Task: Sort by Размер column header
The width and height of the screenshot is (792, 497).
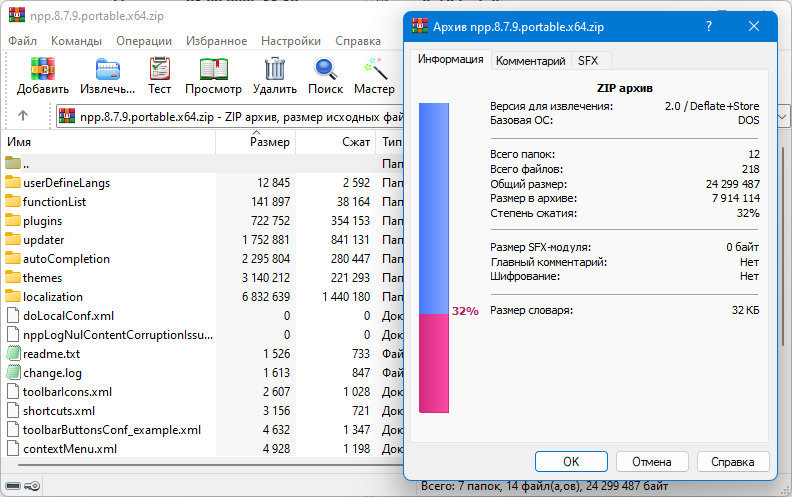Action: click(x=256, y=142)
